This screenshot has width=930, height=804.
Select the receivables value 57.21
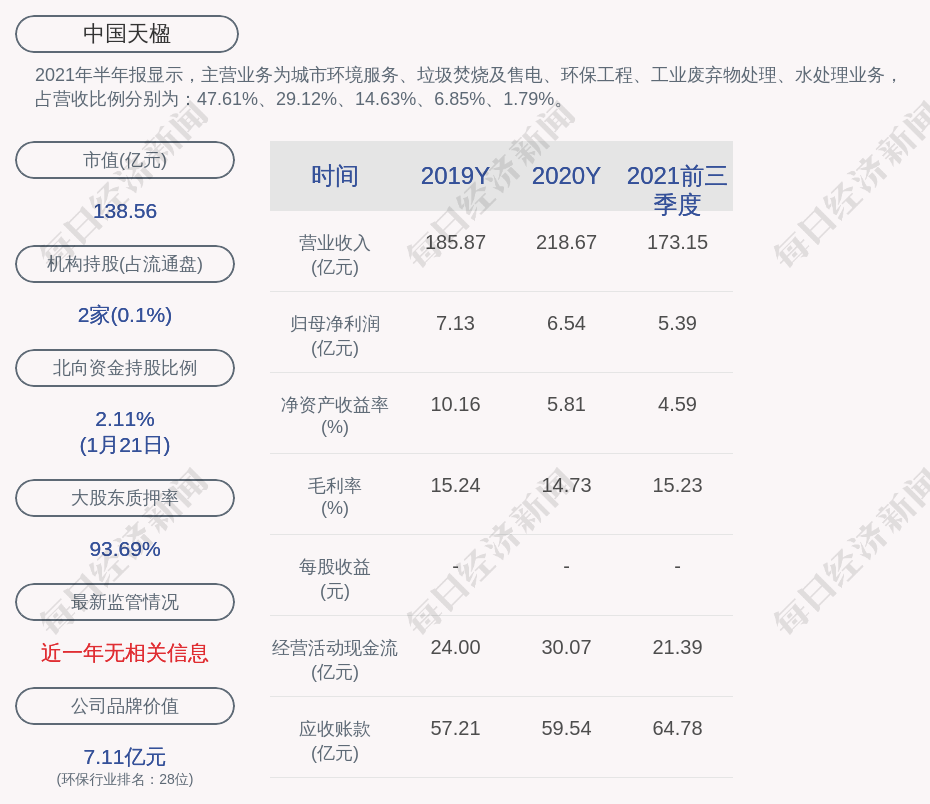pos(456,729)
